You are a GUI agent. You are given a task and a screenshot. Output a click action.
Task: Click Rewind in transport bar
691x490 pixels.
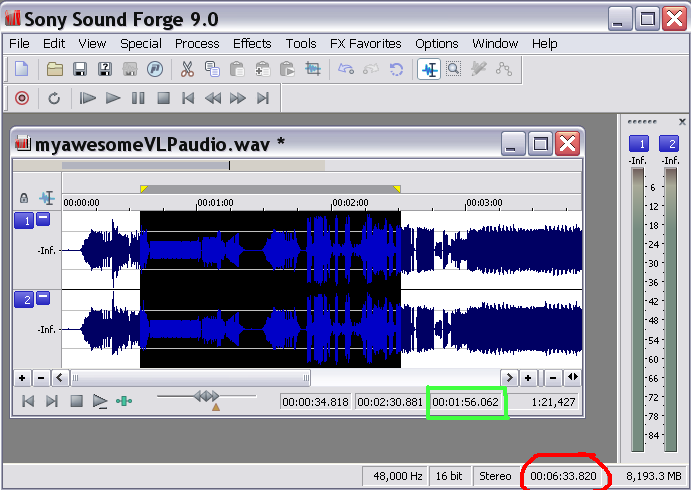213,98
